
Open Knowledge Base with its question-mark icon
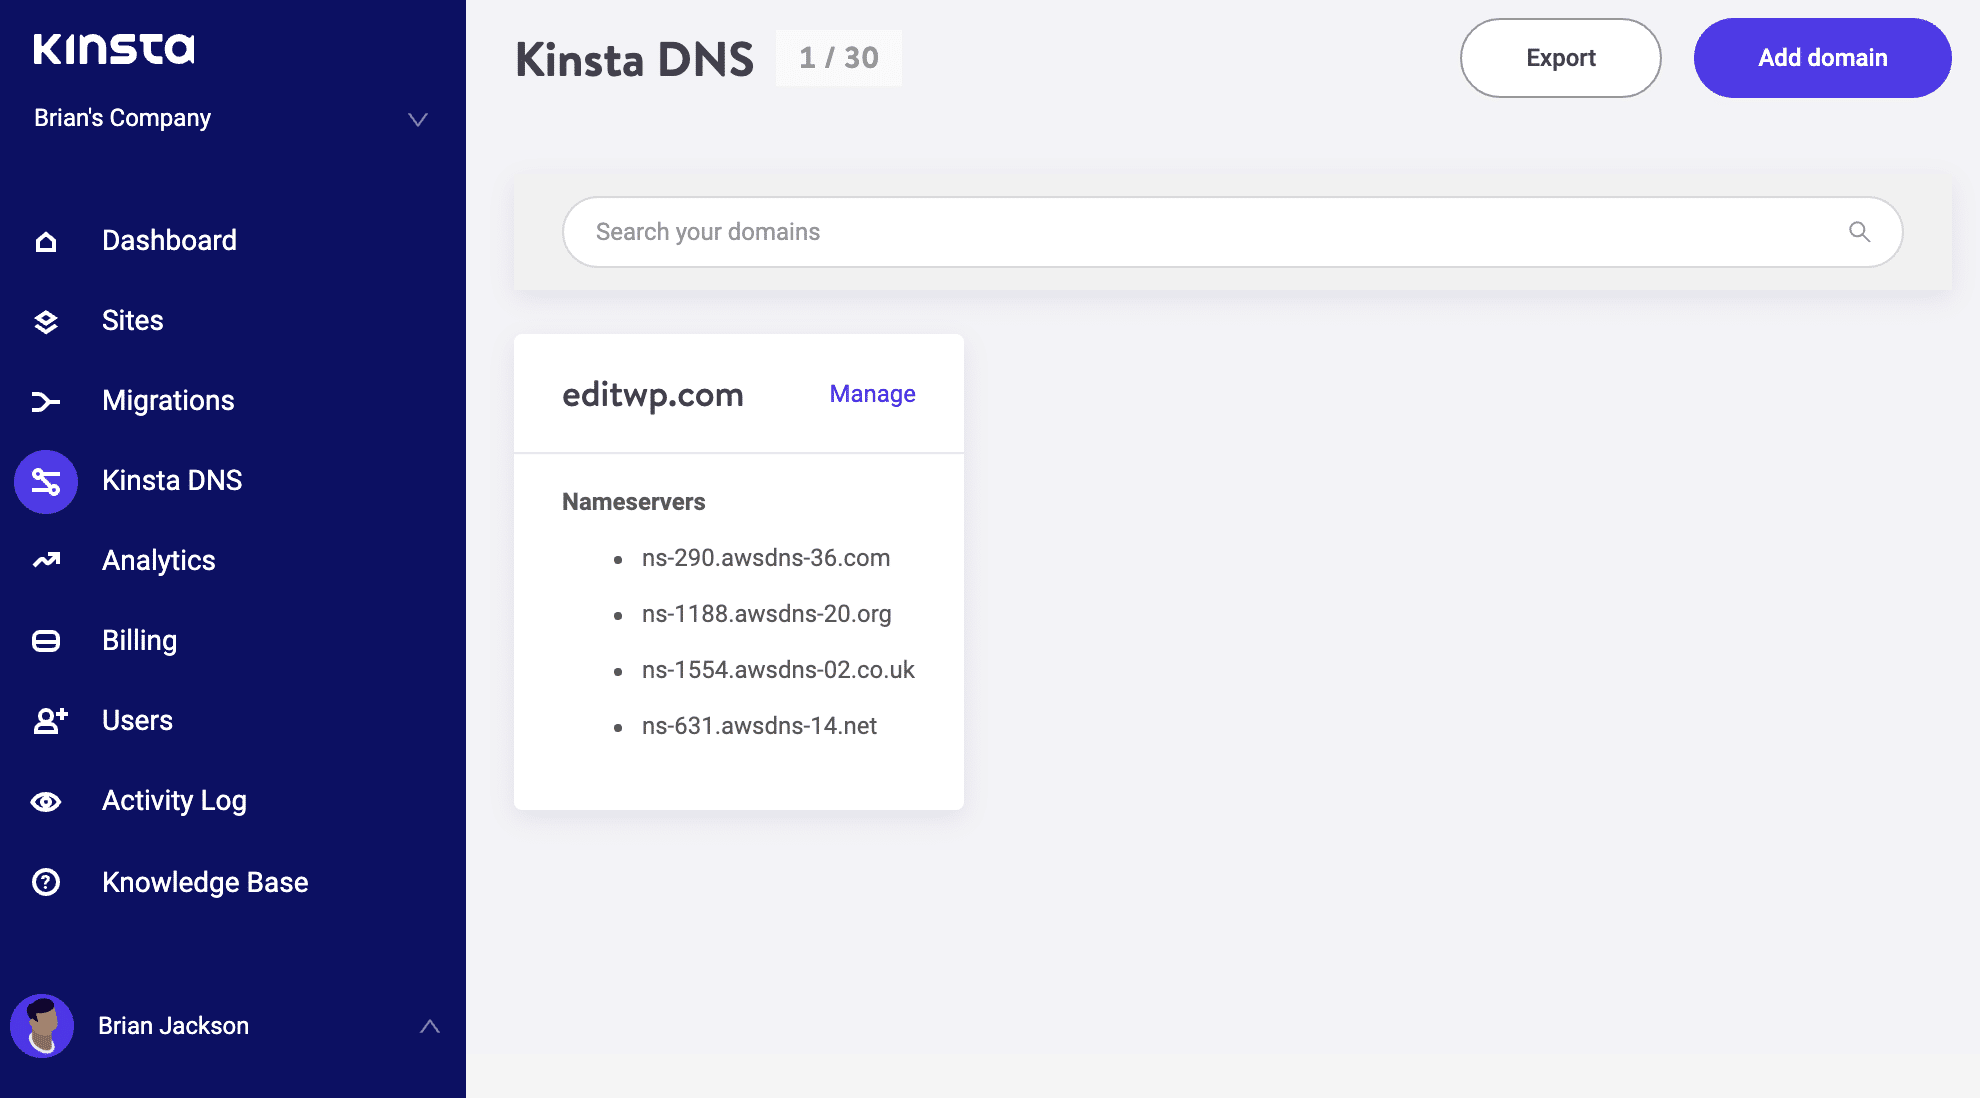[x=45, y=881]
